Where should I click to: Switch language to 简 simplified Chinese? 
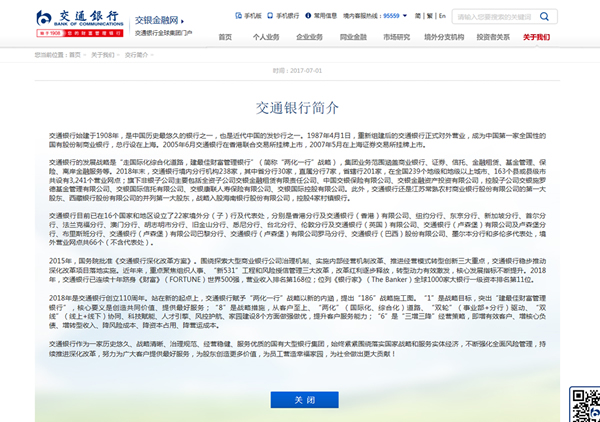pos(418,16)
